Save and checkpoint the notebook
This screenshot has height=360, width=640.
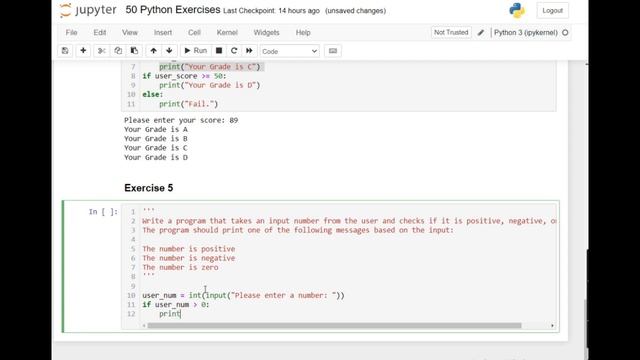click(65, 51)
